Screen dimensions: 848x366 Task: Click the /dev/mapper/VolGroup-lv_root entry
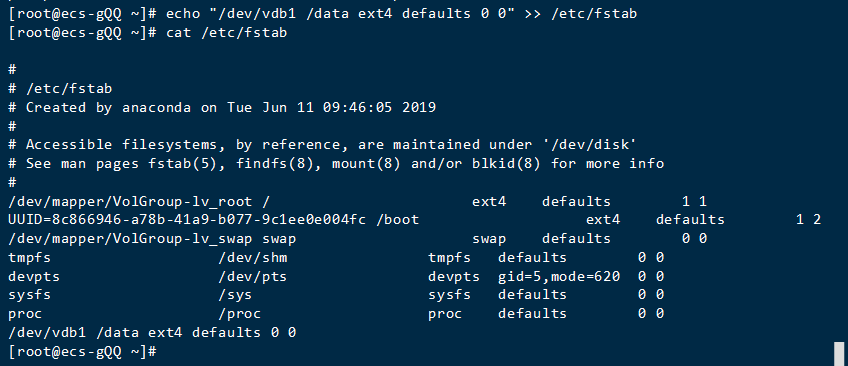(358, 202)
